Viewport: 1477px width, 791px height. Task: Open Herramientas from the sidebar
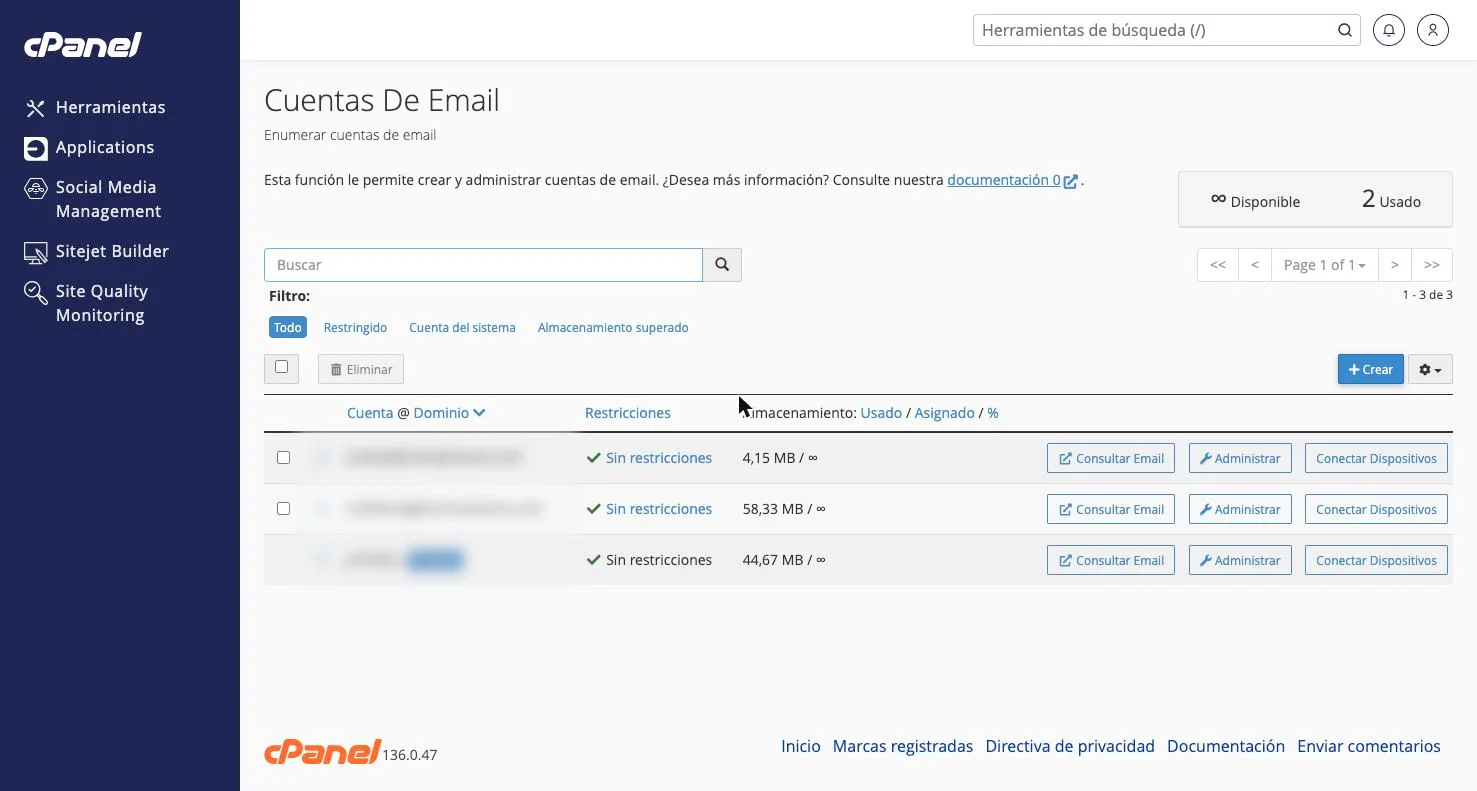(95, 107)
